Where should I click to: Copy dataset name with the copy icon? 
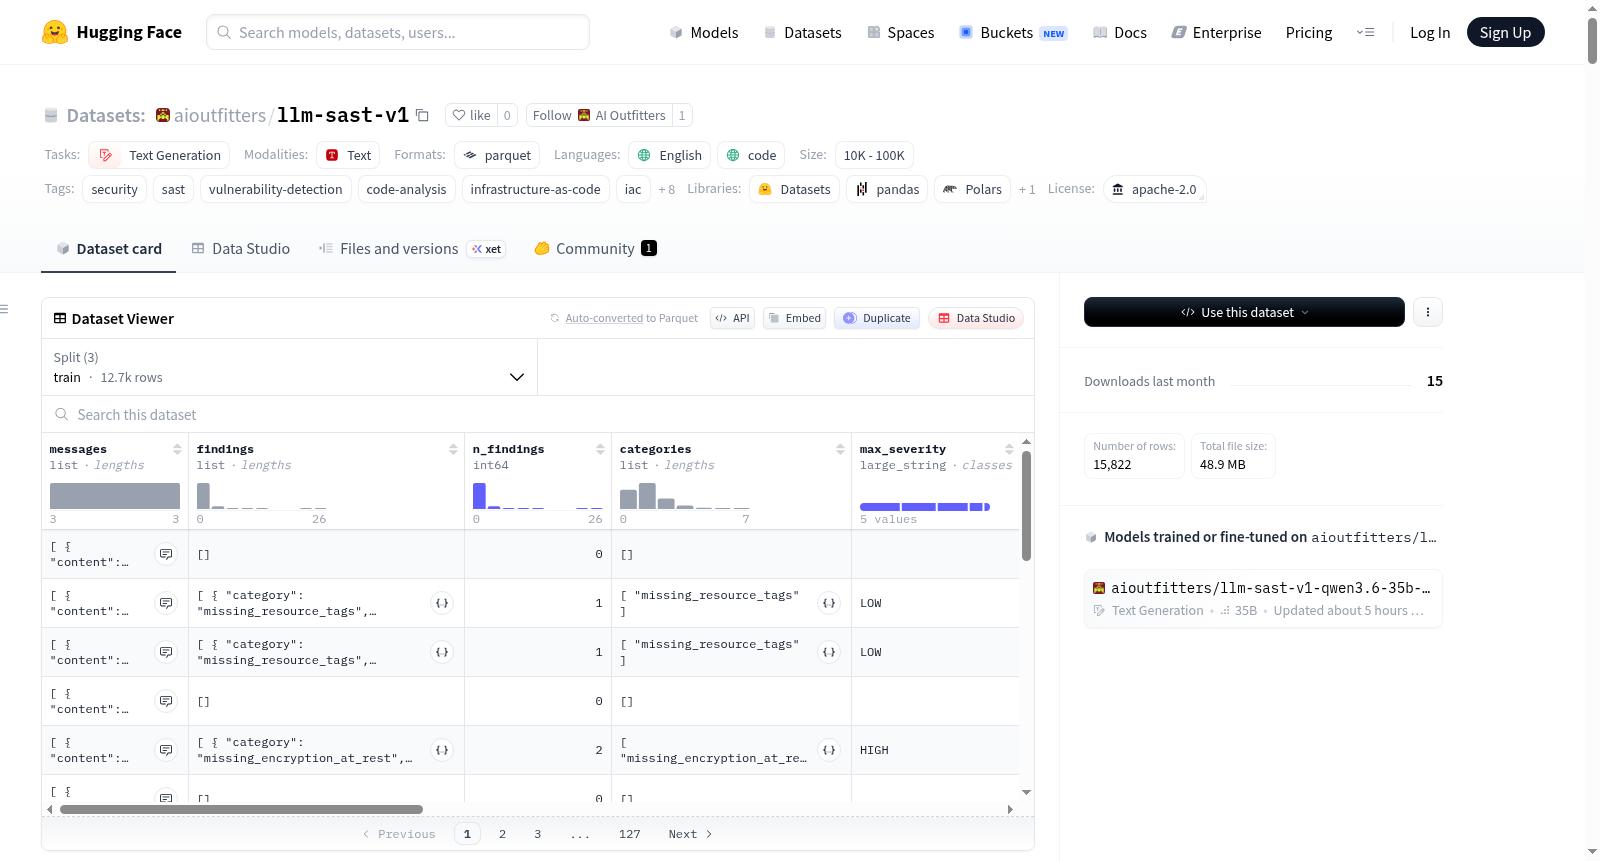click(422, 115)
